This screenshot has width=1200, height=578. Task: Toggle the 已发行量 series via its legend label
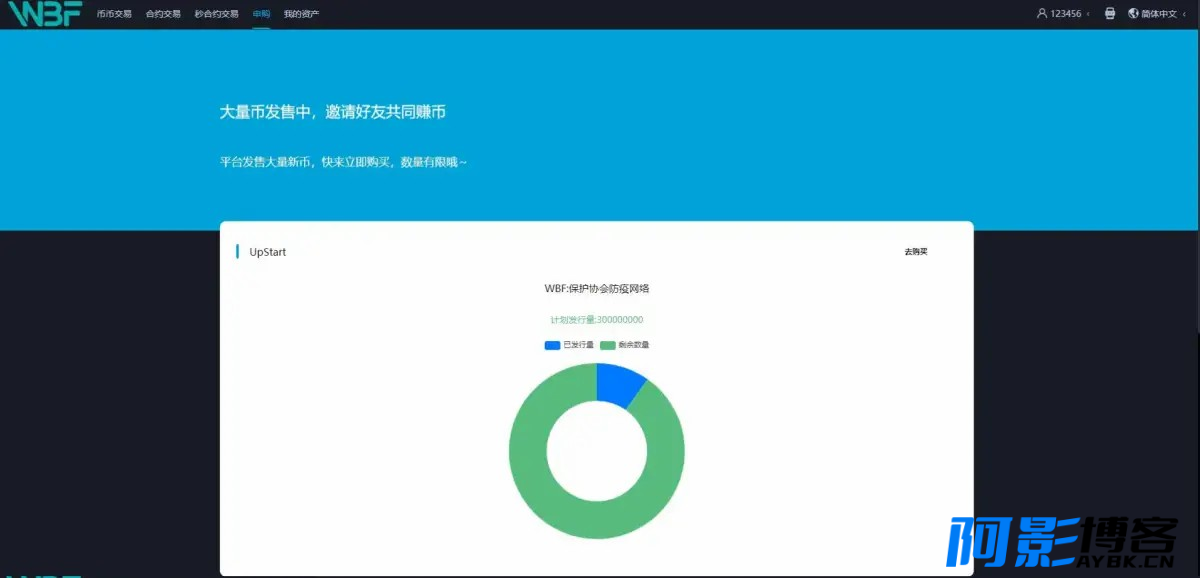[578, 345]
